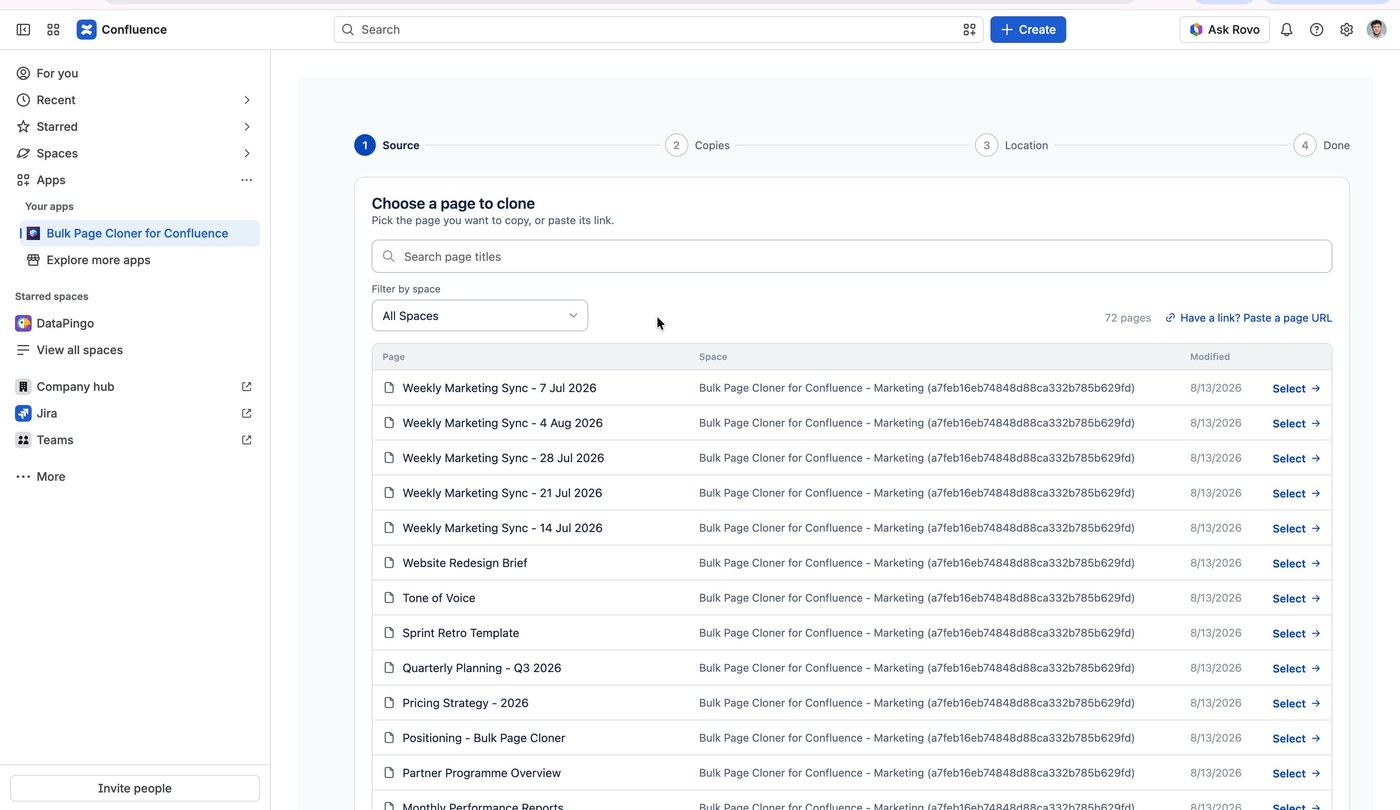Click the Invite people button
This screenshot has height=810, width=1400.
click(x=135, y=788)
